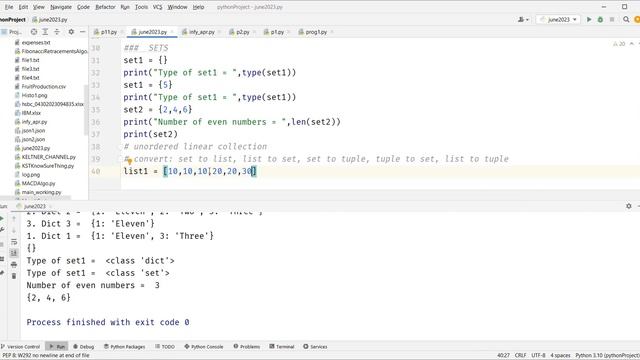Click the intention light bulb on line 39
This screenshot has height=360, width=640.
click(x=129, y=161)
